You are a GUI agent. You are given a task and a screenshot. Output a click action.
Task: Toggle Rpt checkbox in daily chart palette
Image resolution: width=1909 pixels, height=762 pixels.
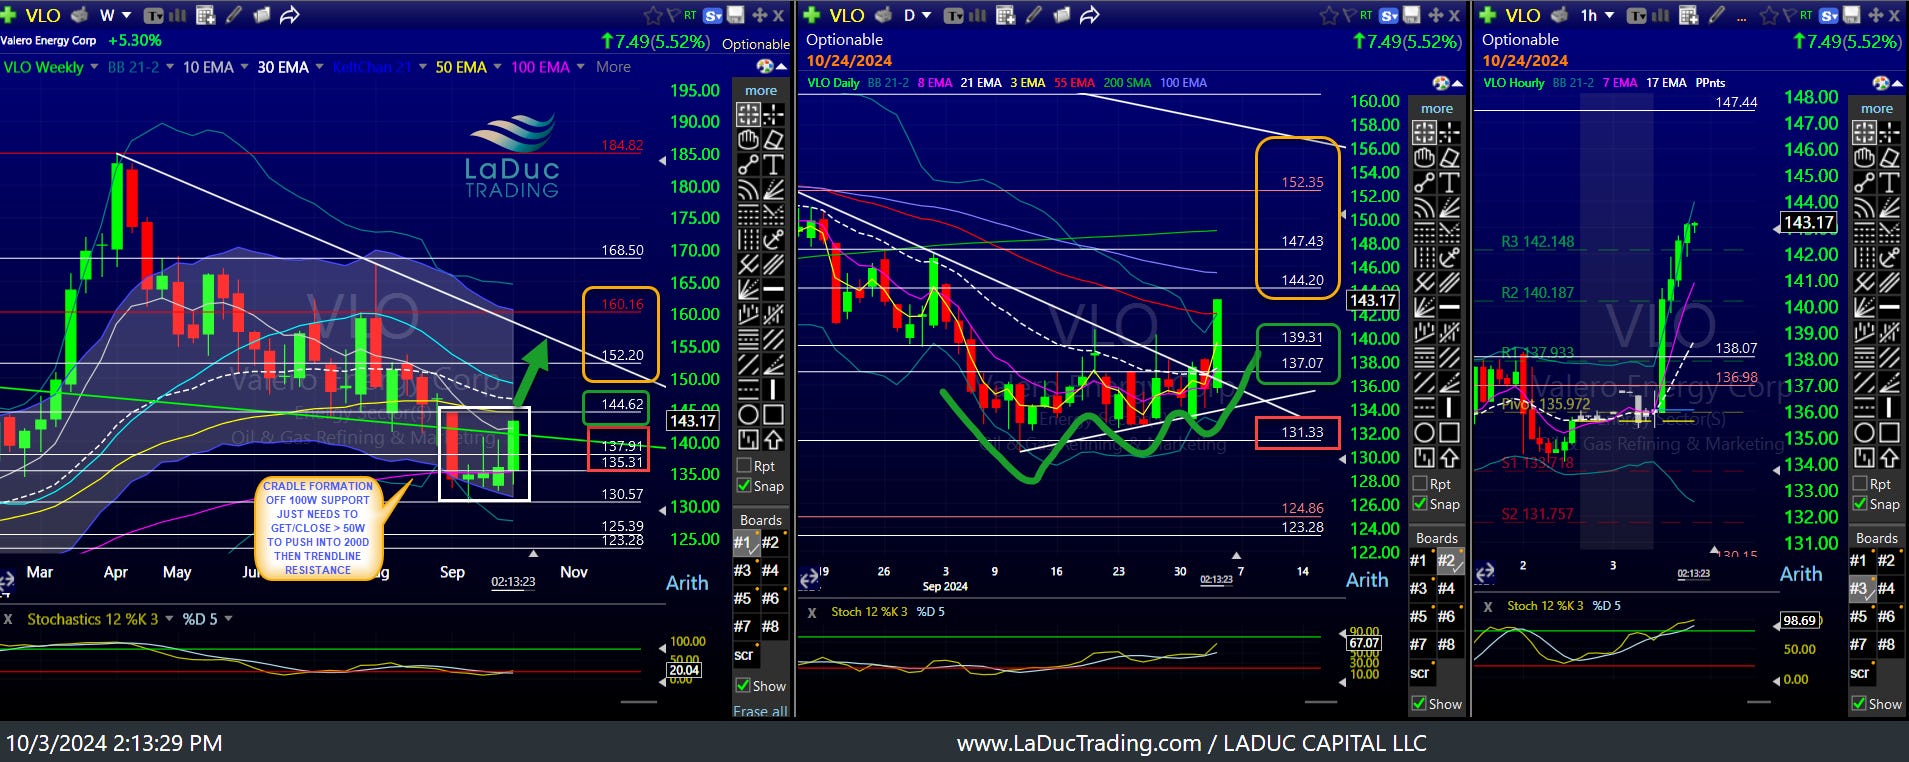click(1420, 484)
